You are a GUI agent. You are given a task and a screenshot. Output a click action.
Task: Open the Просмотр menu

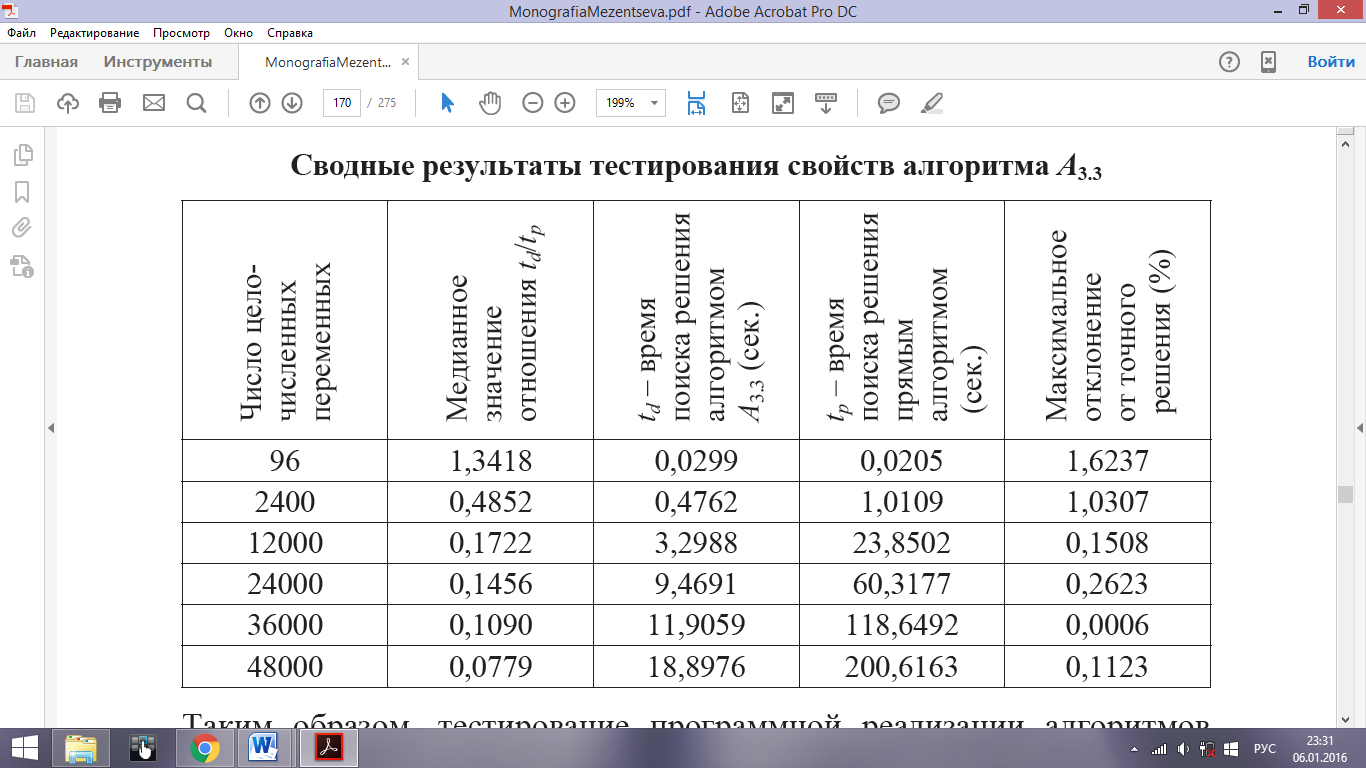[x=182, y=33]
